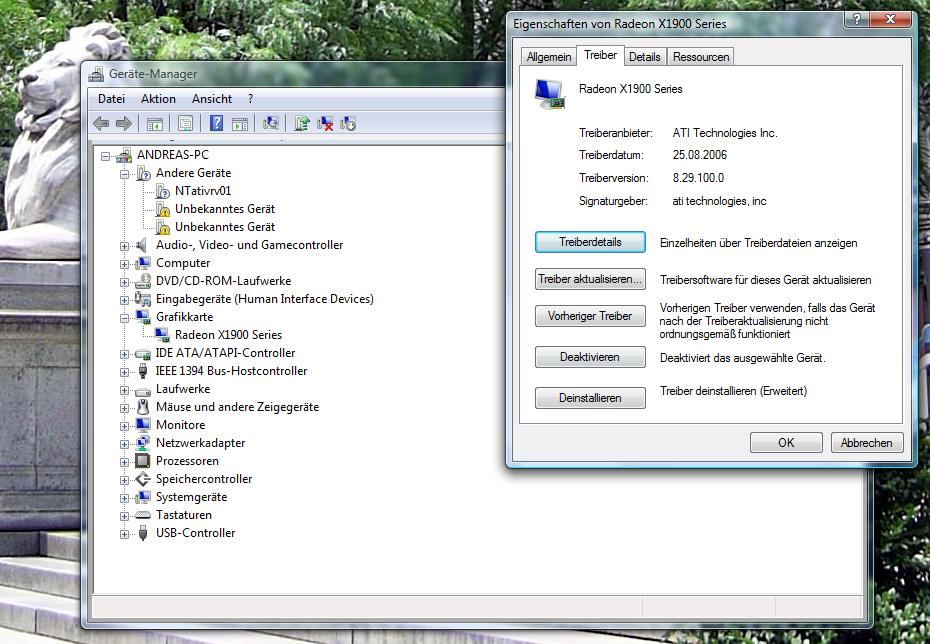
Task: Click the Grafikkarte category icon
Action: click(142, 317)
